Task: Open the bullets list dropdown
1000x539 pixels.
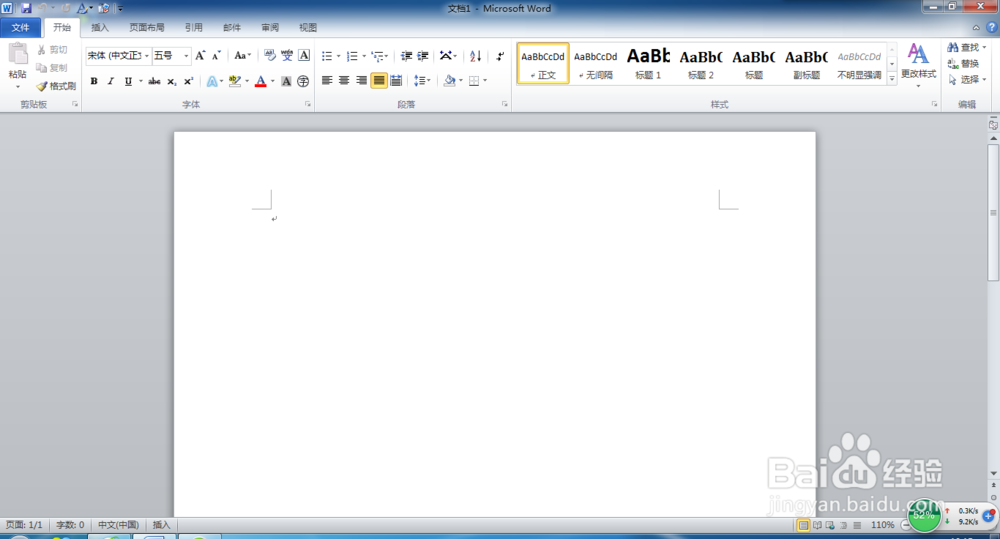Action: coord(339,56)
